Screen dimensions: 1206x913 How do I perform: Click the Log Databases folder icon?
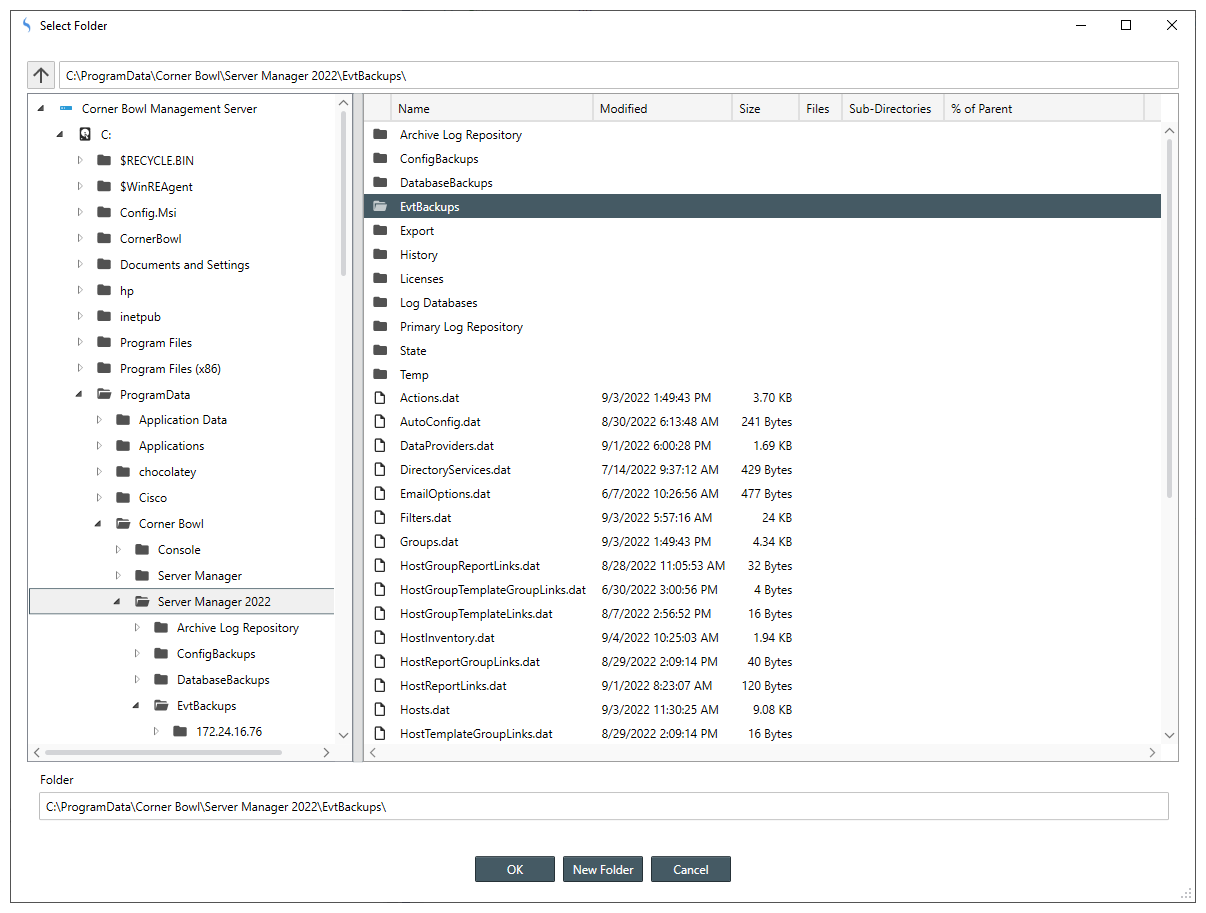[x=379, y=303]
